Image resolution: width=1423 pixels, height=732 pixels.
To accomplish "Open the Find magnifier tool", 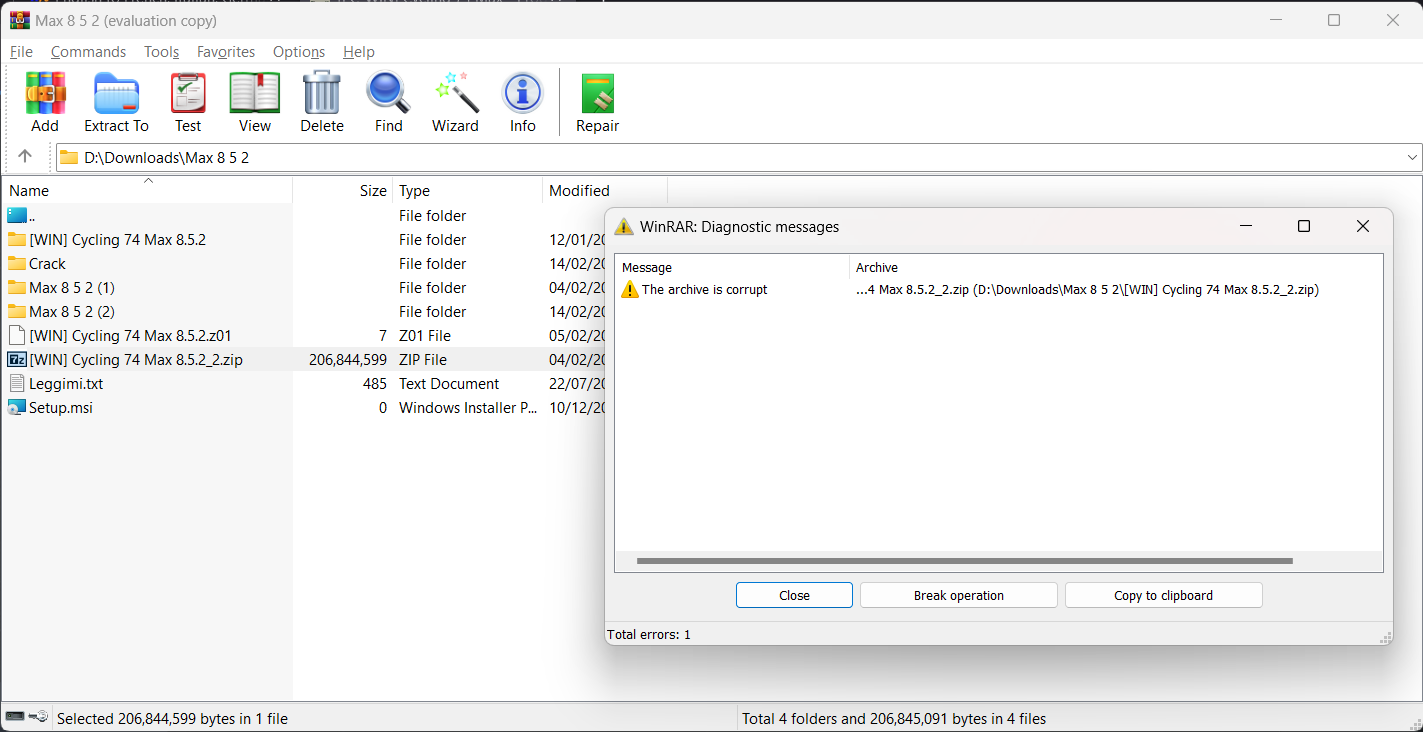I will [x=388, y=93].
